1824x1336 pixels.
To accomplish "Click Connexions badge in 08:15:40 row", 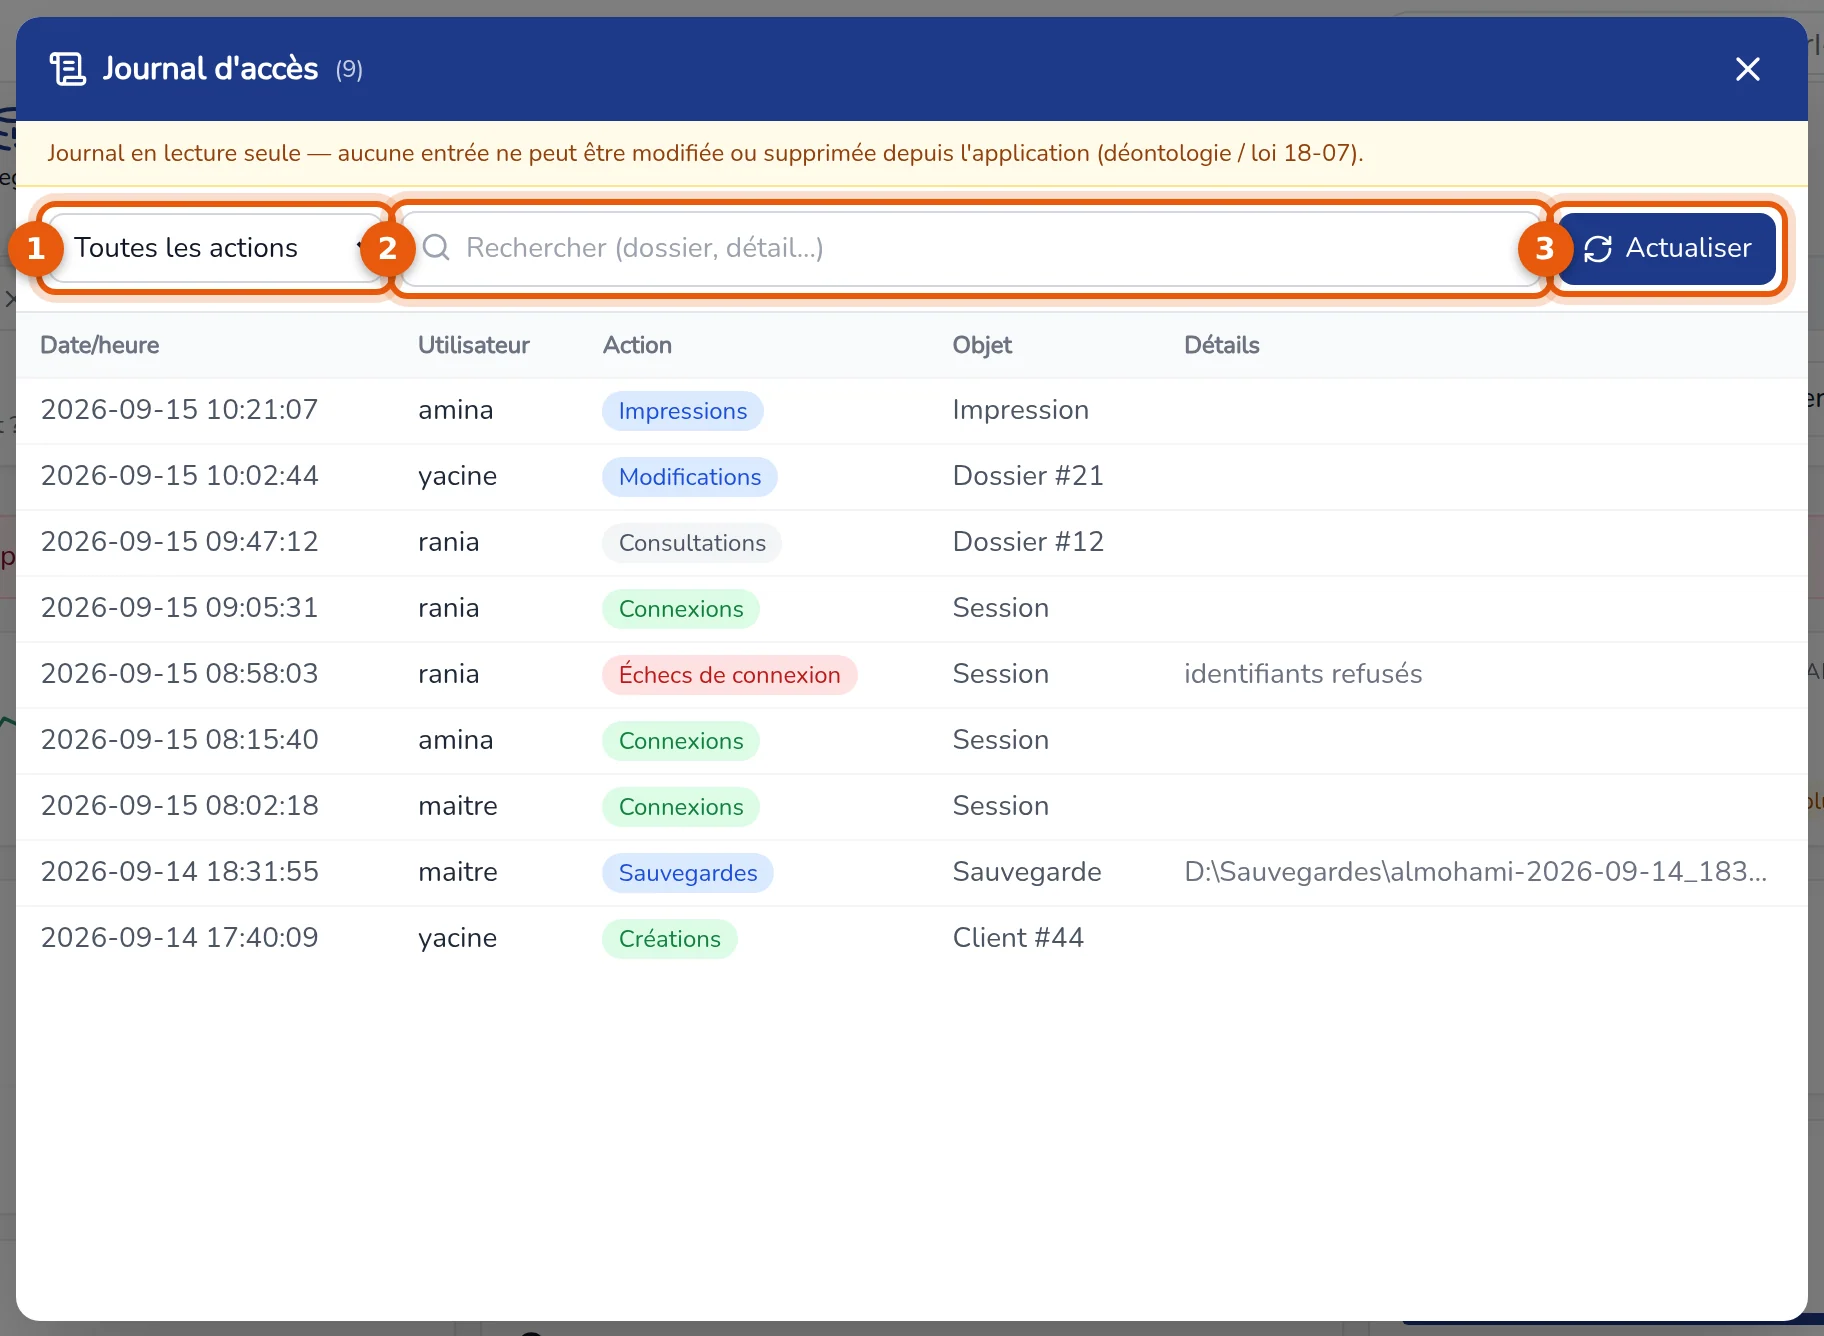I will pyautogui.click(x=681, y=741).
